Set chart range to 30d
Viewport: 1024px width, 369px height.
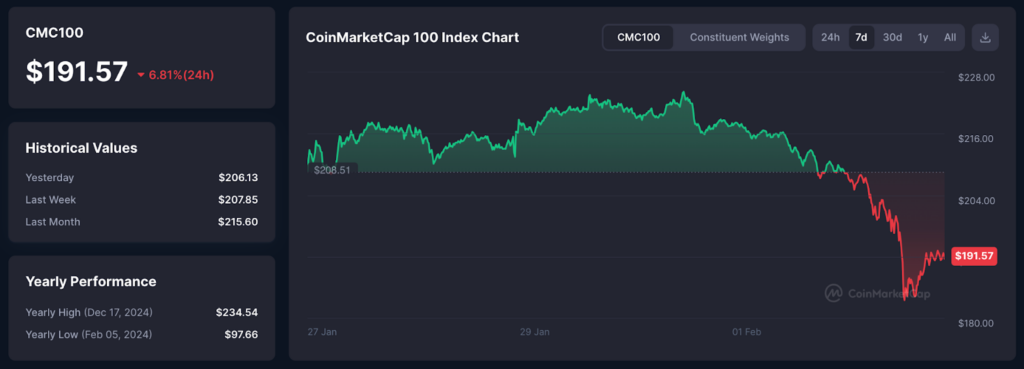(892, 37)
